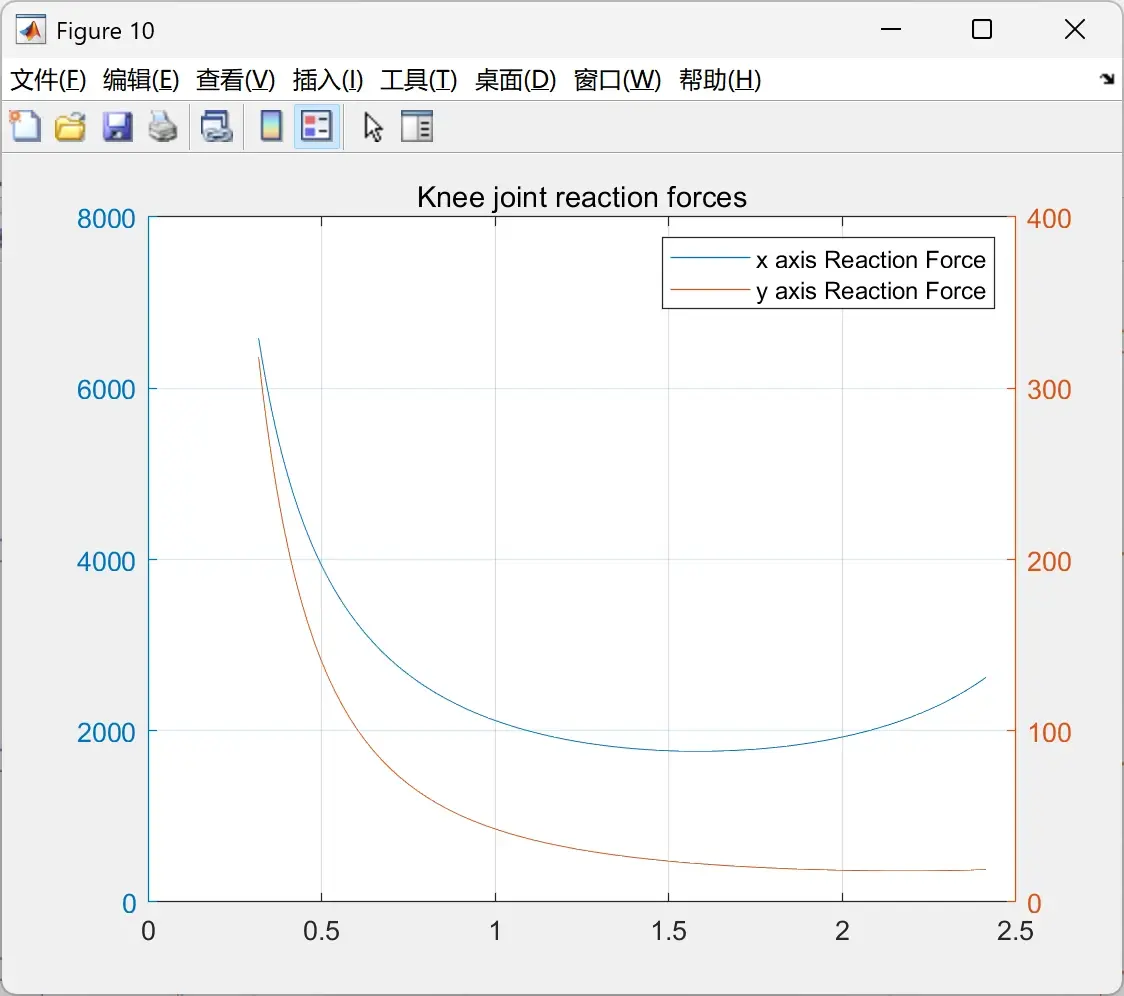
Task: Toggle the Insert Colorbar tool
Action: [x=271, y=127]
